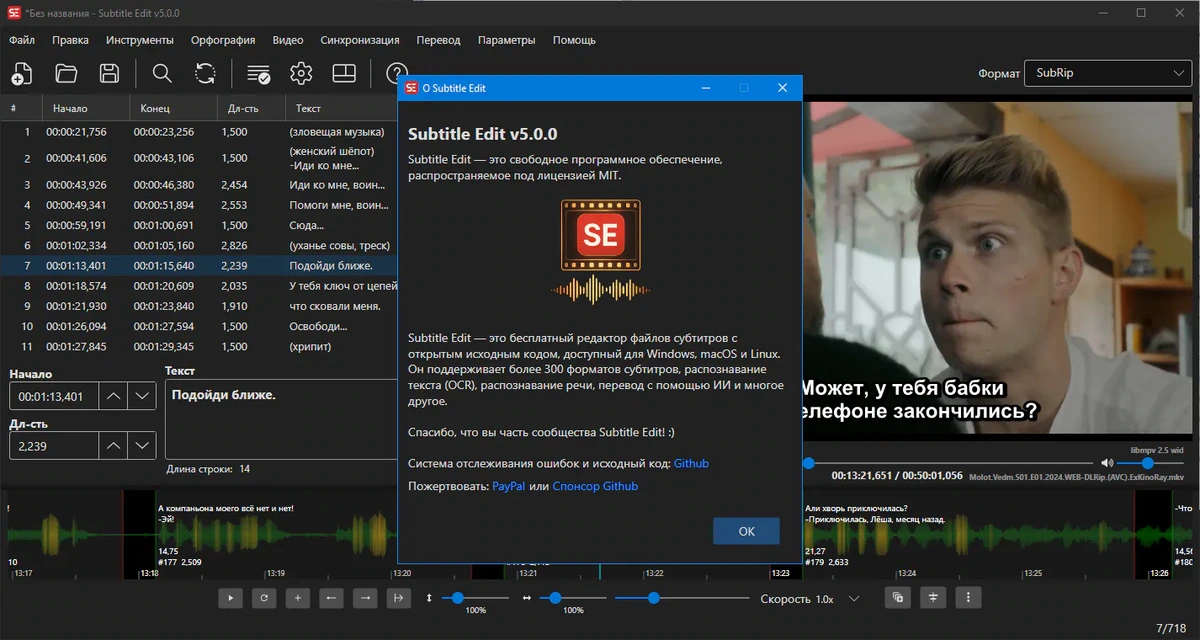
Task: Select subtitle row (хрипит)
Action: click(200, 347)
